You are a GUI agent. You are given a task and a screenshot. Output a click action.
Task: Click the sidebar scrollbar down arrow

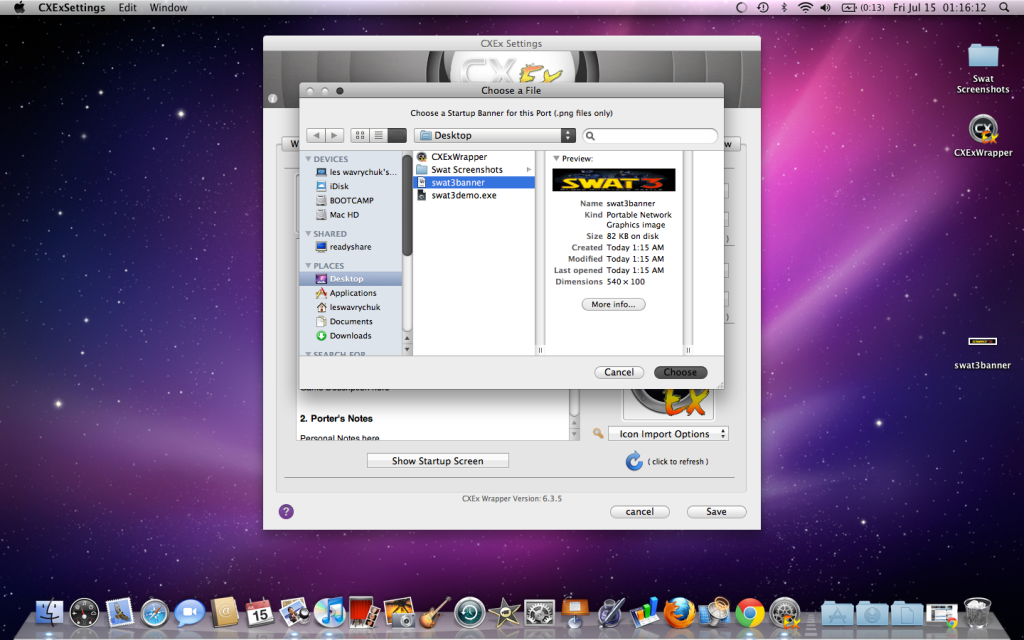[408, 349]
